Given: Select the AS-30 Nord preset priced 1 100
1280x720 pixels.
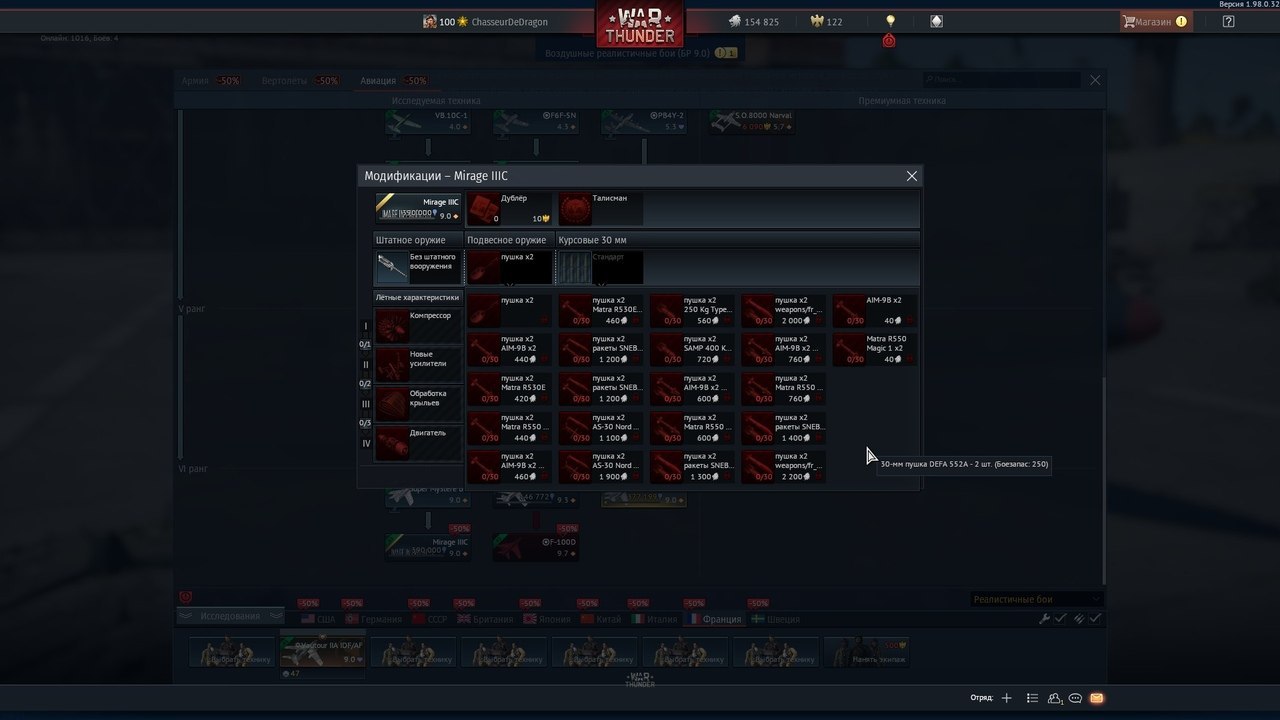Looking at the screenshot, I should [601, 428].
